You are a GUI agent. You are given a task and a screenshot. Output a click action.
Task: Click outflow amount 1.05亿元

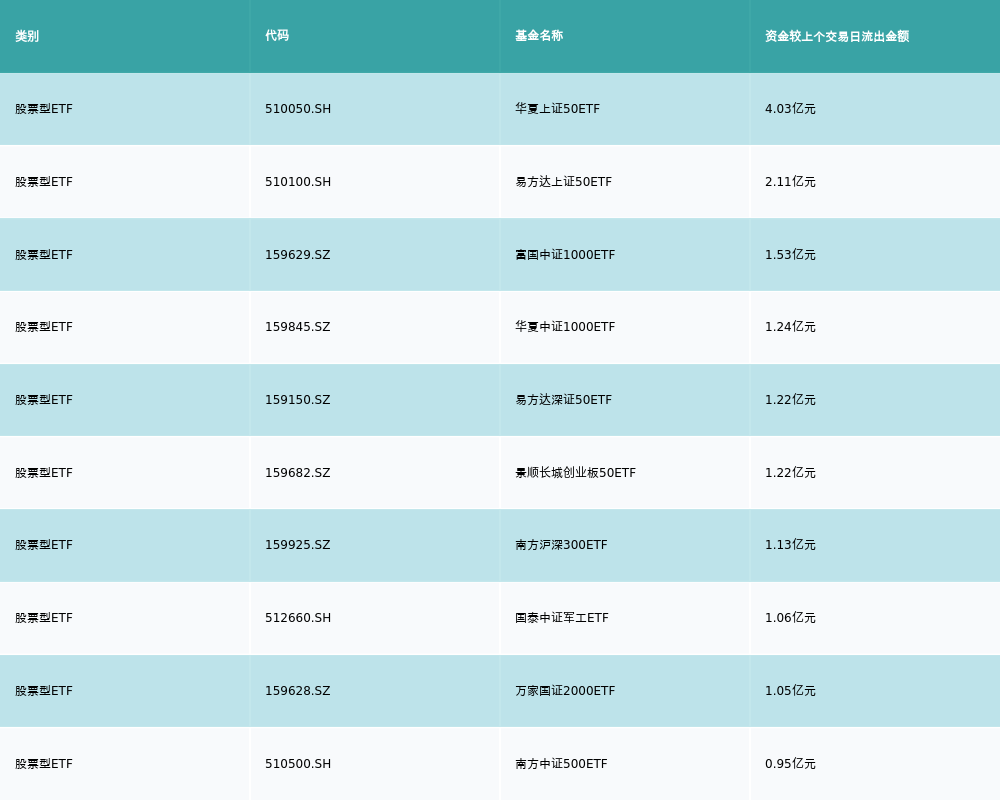pos(790,691)
